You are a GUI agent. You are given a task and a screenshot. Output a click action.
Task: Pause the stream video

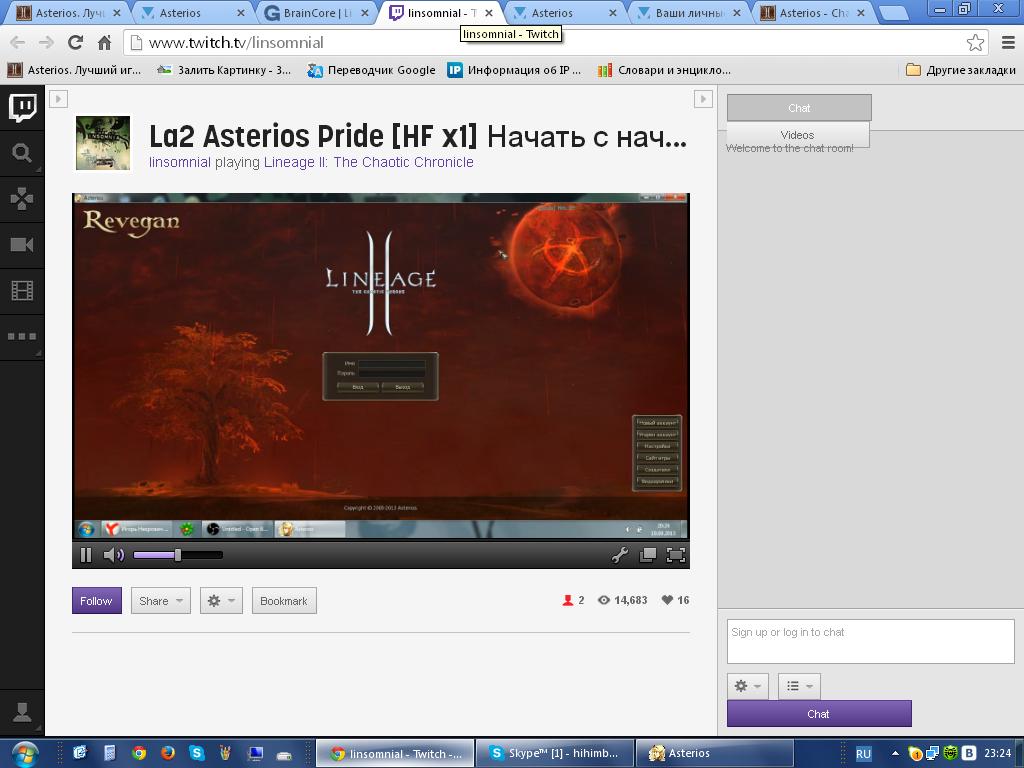pos(86,555)
